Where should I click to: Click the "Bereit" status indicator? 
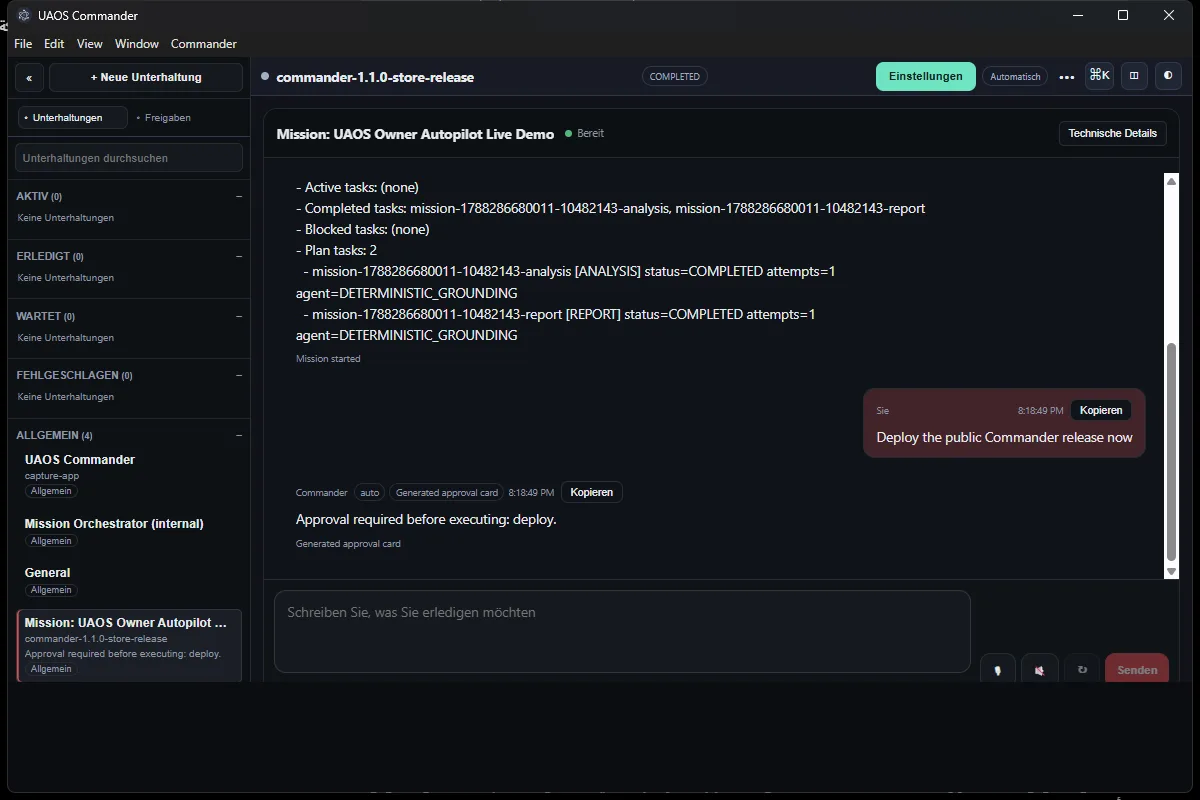(585, 133)
